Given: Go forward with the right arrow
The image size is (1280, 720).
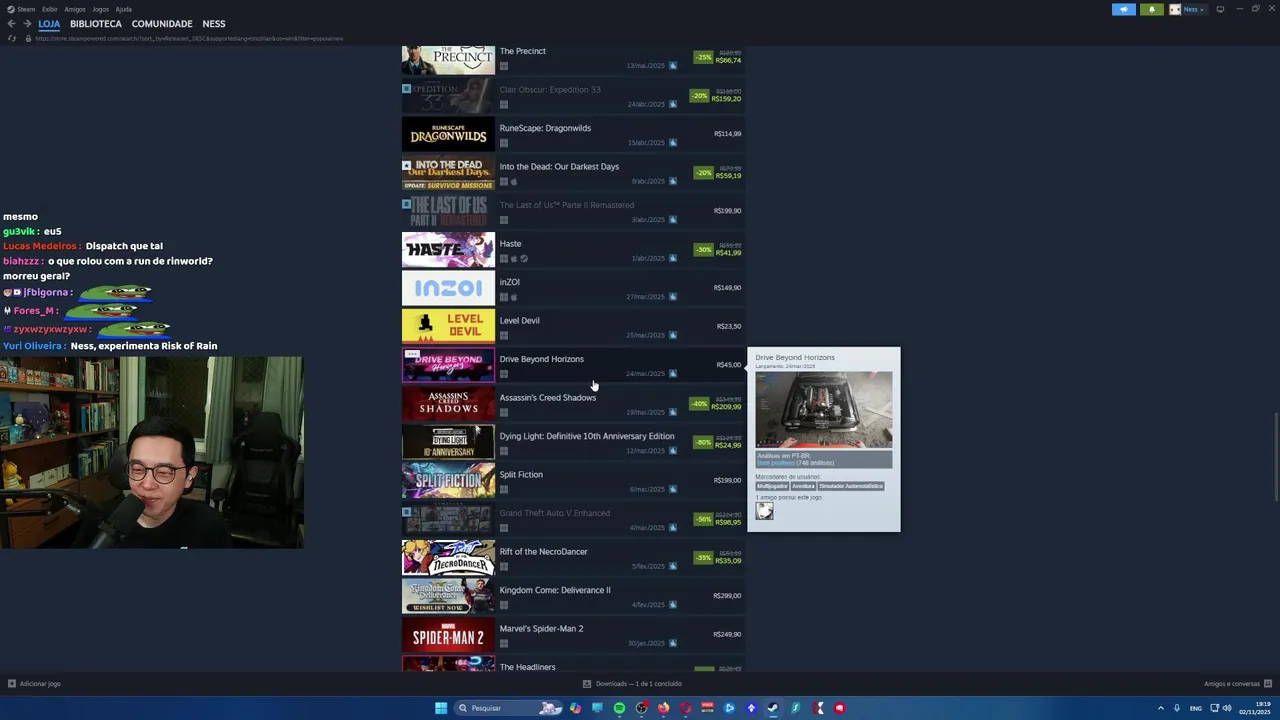Looking at the screenshot, I should click(27, 24).
